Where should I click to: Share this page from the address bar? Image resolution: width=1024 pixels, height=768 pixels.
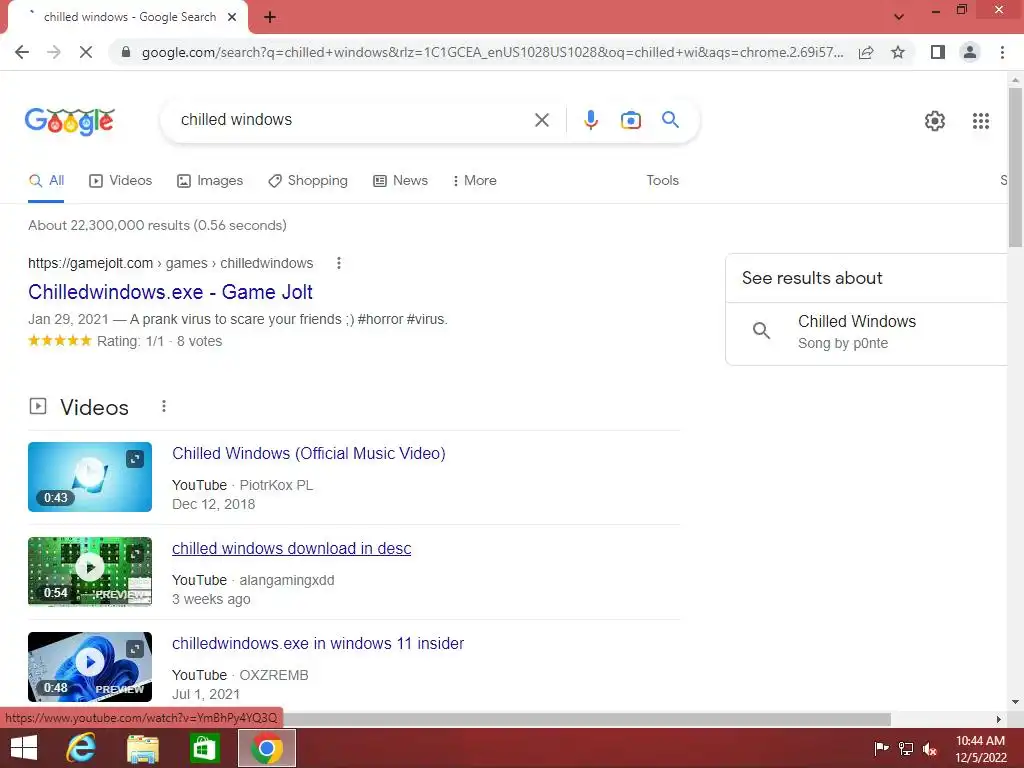866,52
